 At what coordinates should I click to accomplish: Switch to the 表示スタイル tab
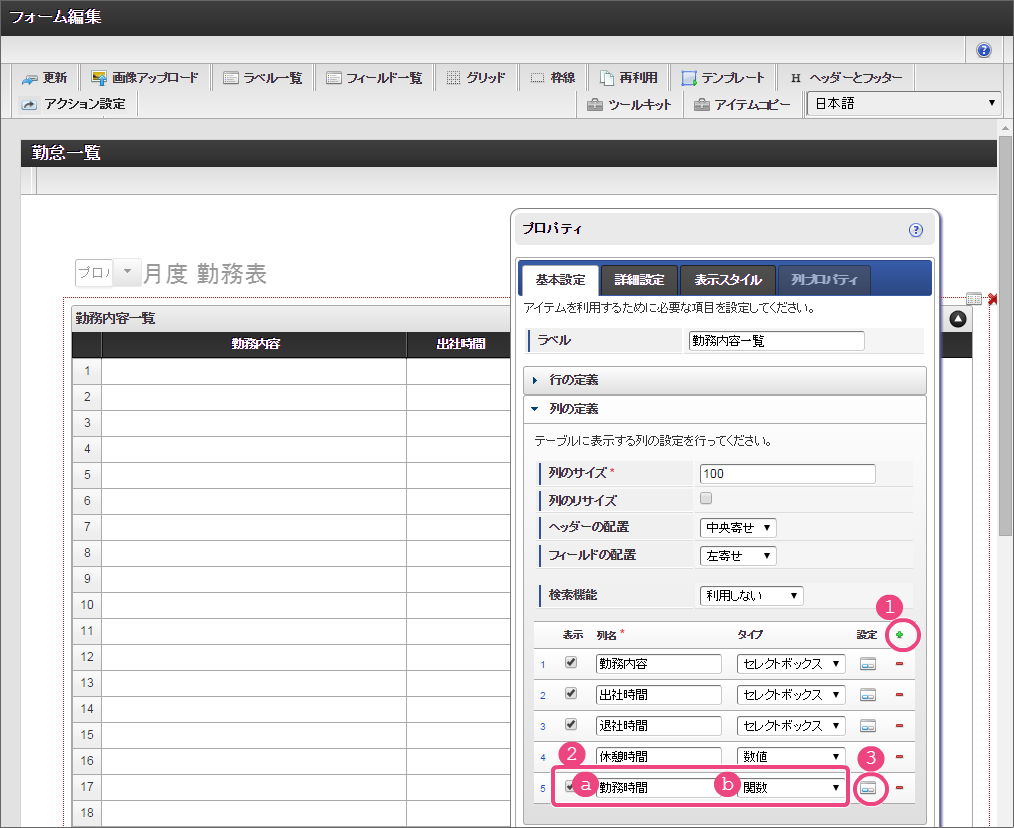[x=728, y=280]
